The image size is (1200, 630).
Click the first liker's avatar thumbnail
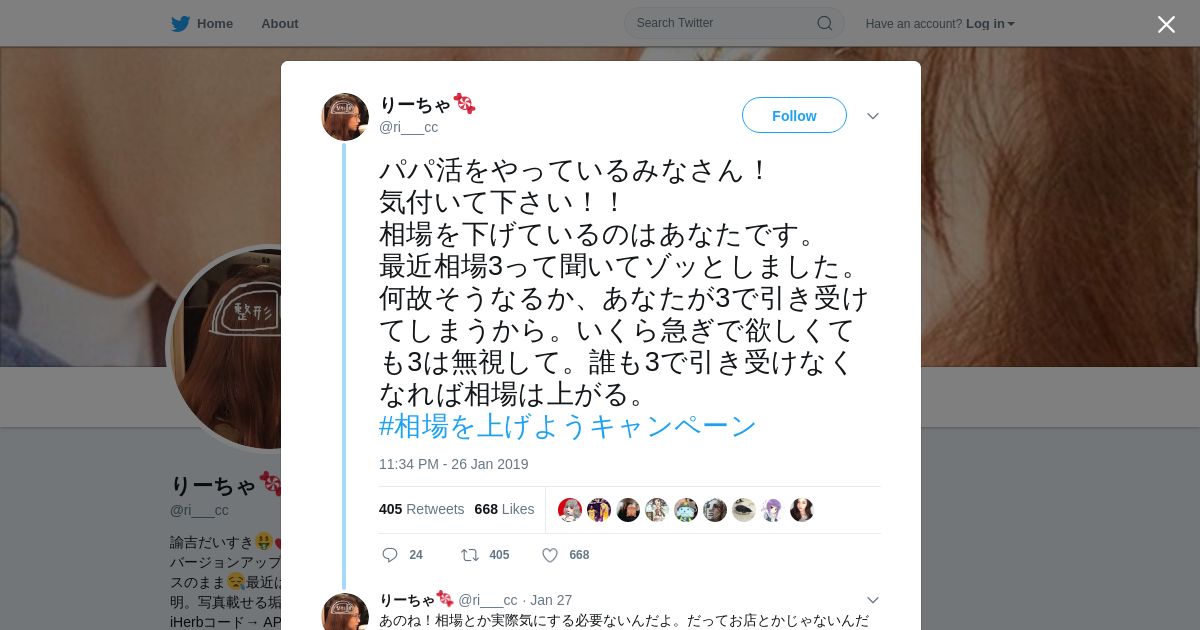pyautogui.click(x=570, y=510)
